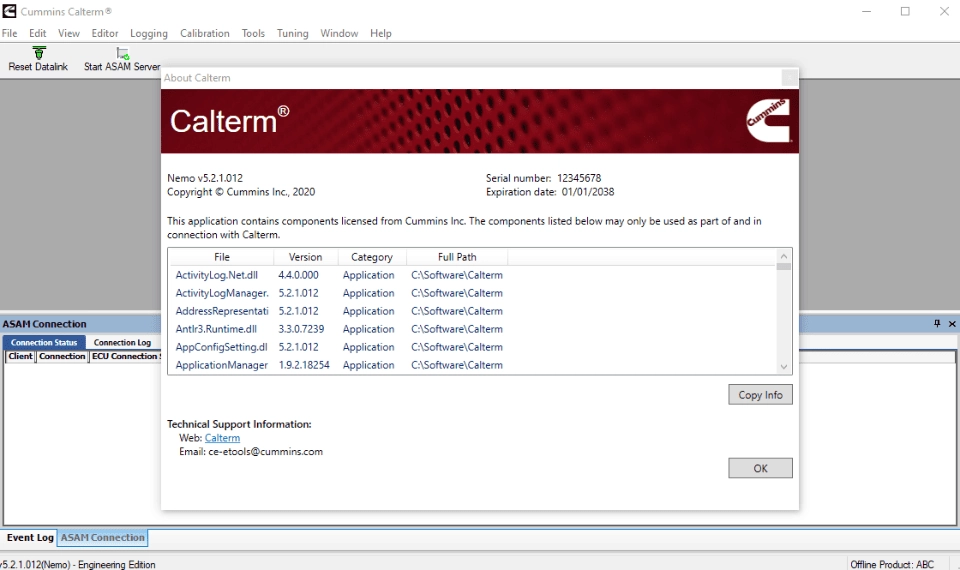Click the Client column header

tap(21, 356)
